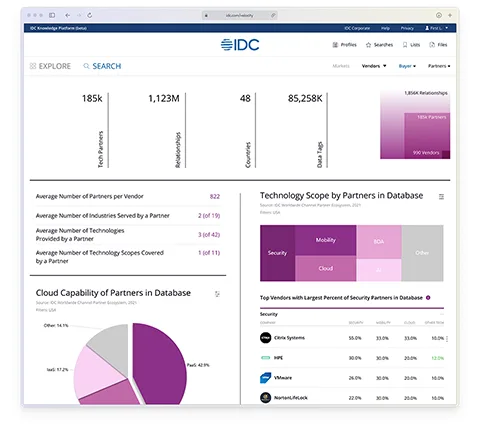480x427 pixels.
Task: Open the Citrix Systems row options menu
Action: click(x=447, y=339)
